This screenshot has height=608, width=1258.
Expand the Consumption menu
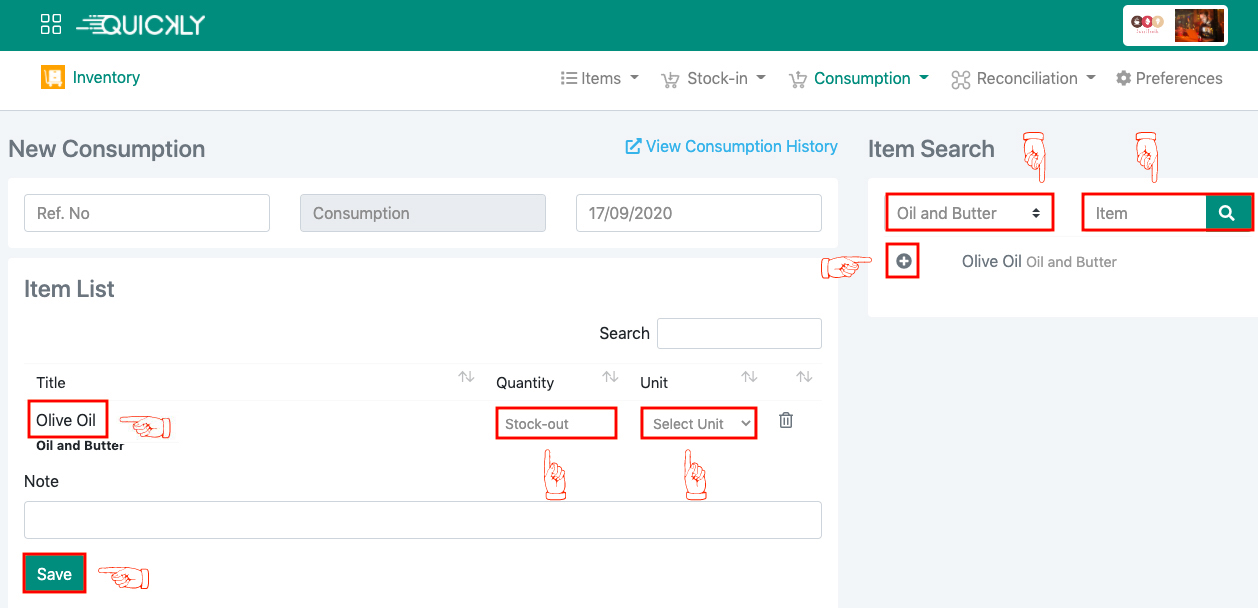tap(860, 78)
